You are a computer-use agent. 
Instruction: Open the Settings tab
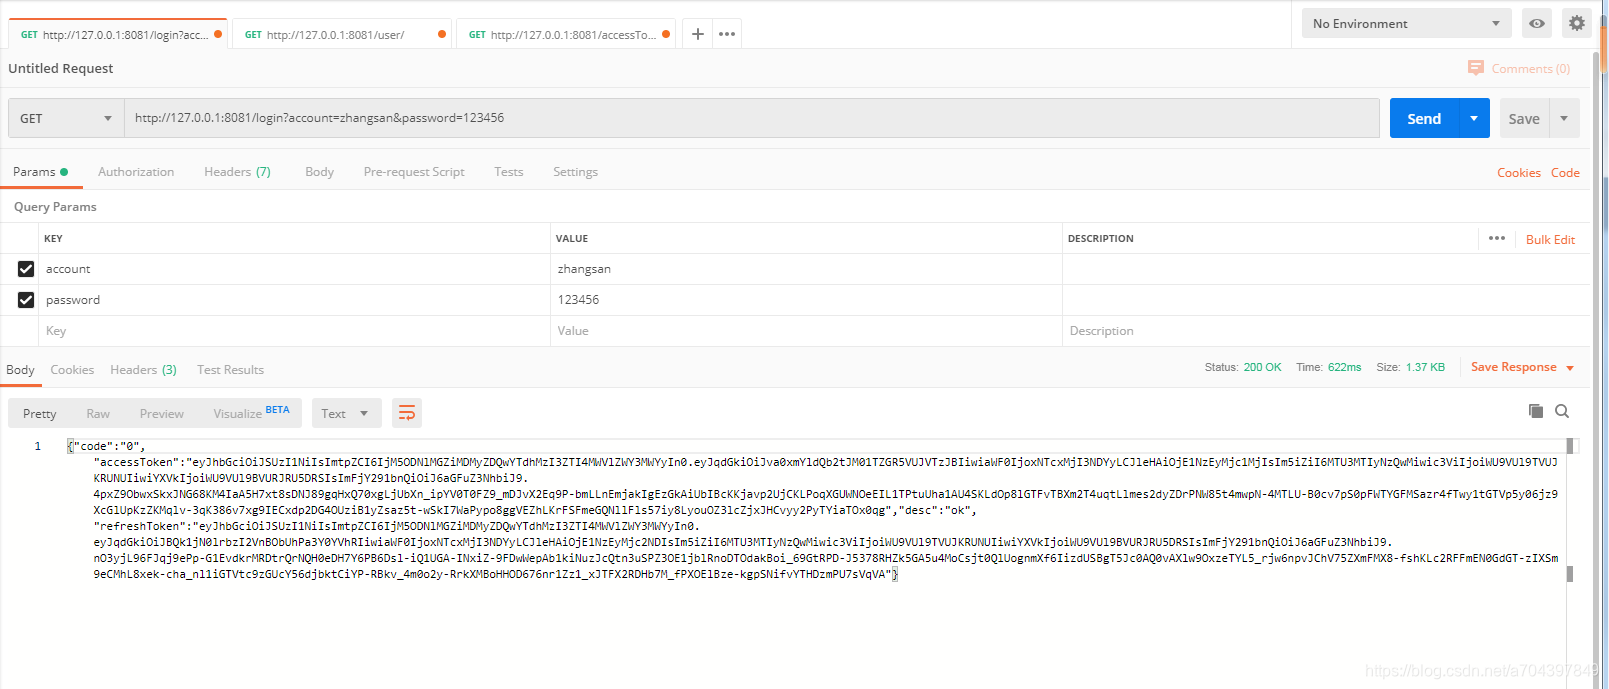point(575,172)
